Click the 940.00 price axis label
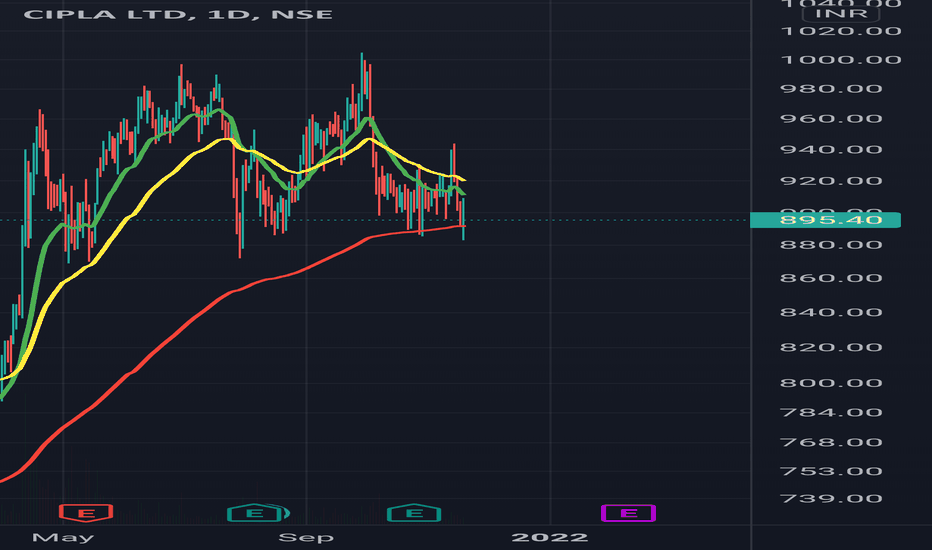 [832, 149]
